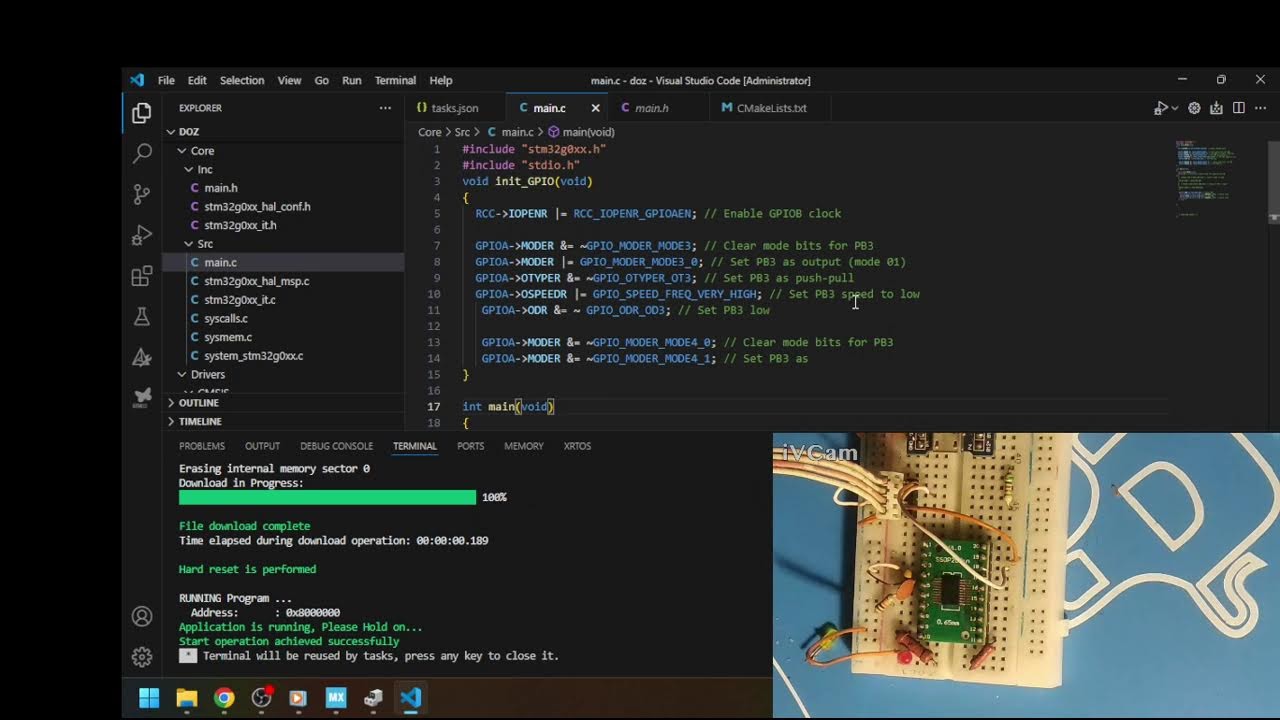Open the Explorer view in the activity bar

[x=142, y=113]
